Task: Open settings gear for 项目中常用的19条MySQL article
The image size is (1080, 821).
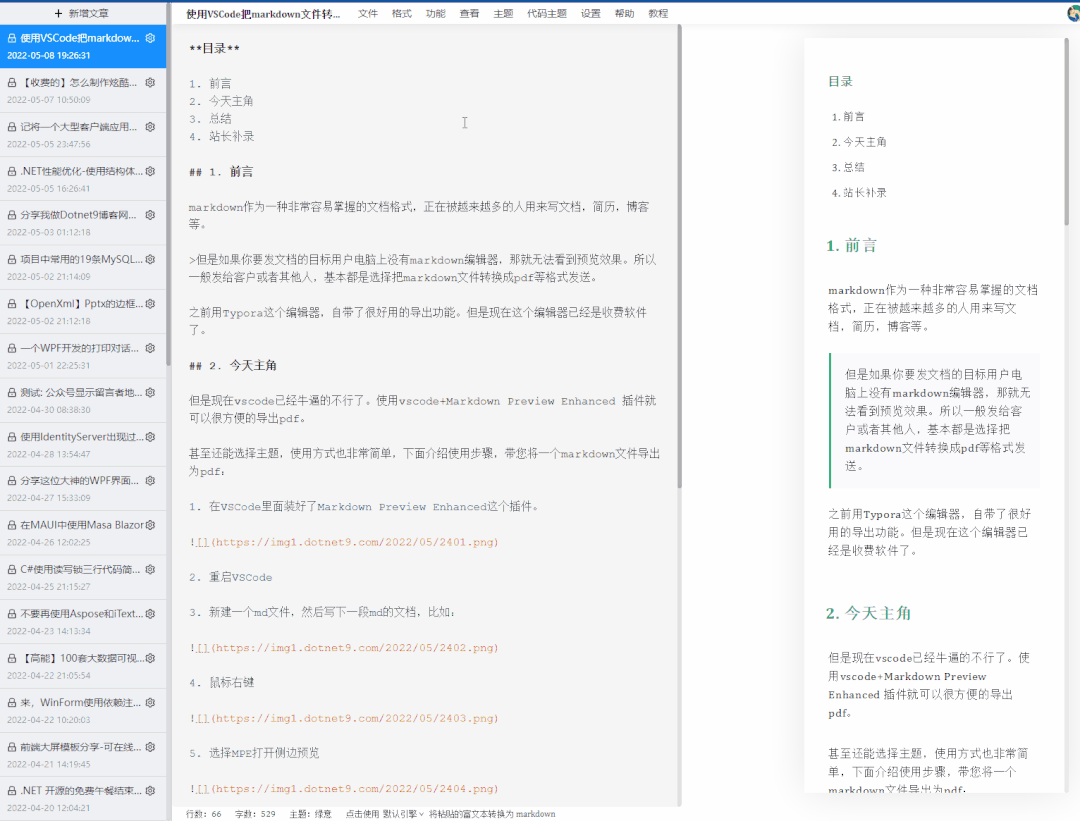Action: 150,259
